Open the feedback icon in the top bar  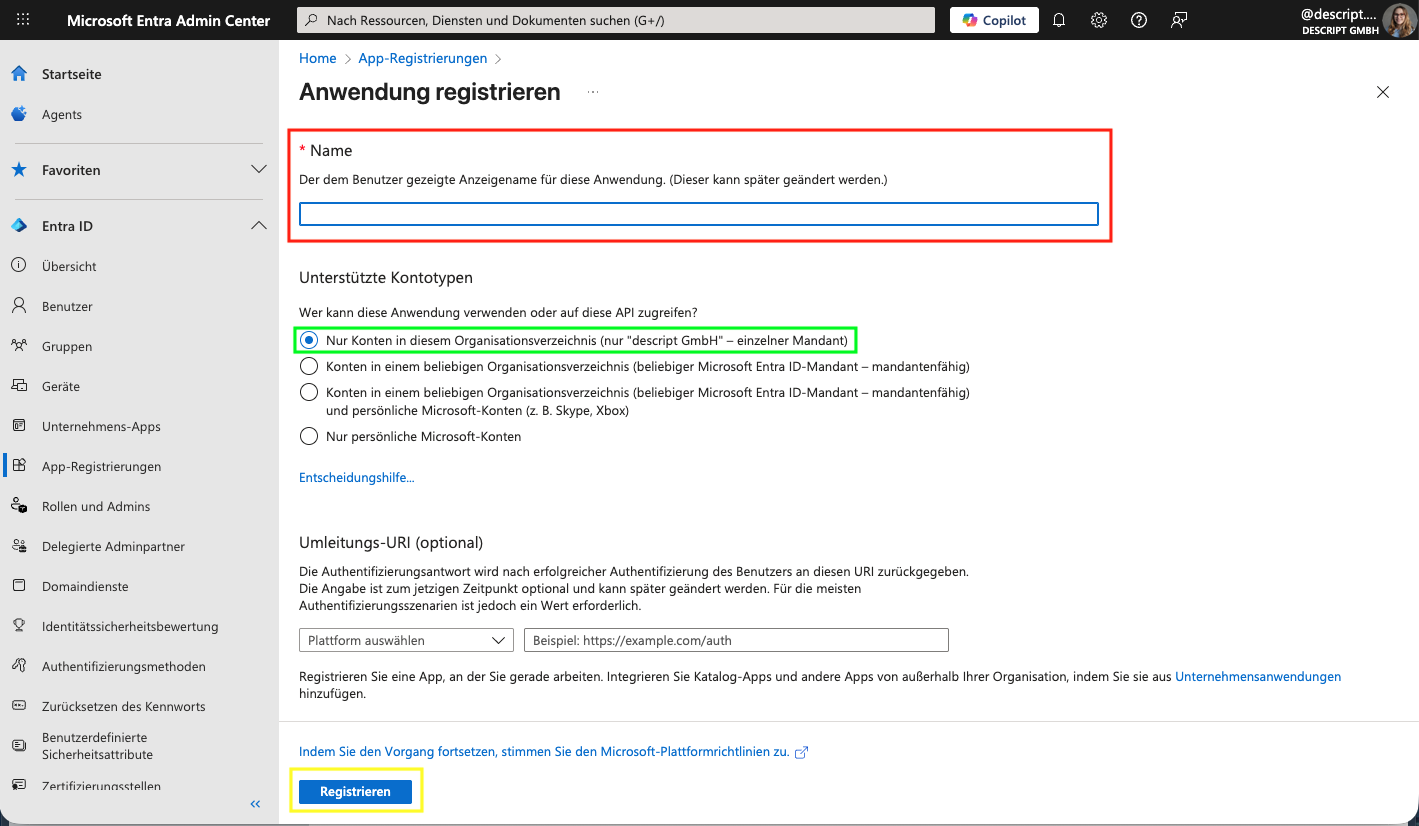[1178, 19]
